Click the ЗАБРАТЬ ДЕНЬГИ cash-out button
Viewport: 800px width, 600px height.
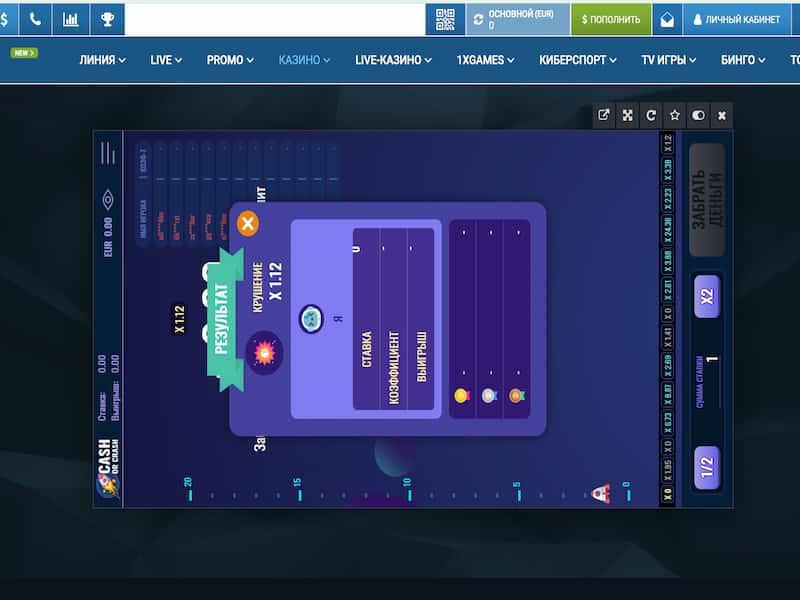[707, 199]
